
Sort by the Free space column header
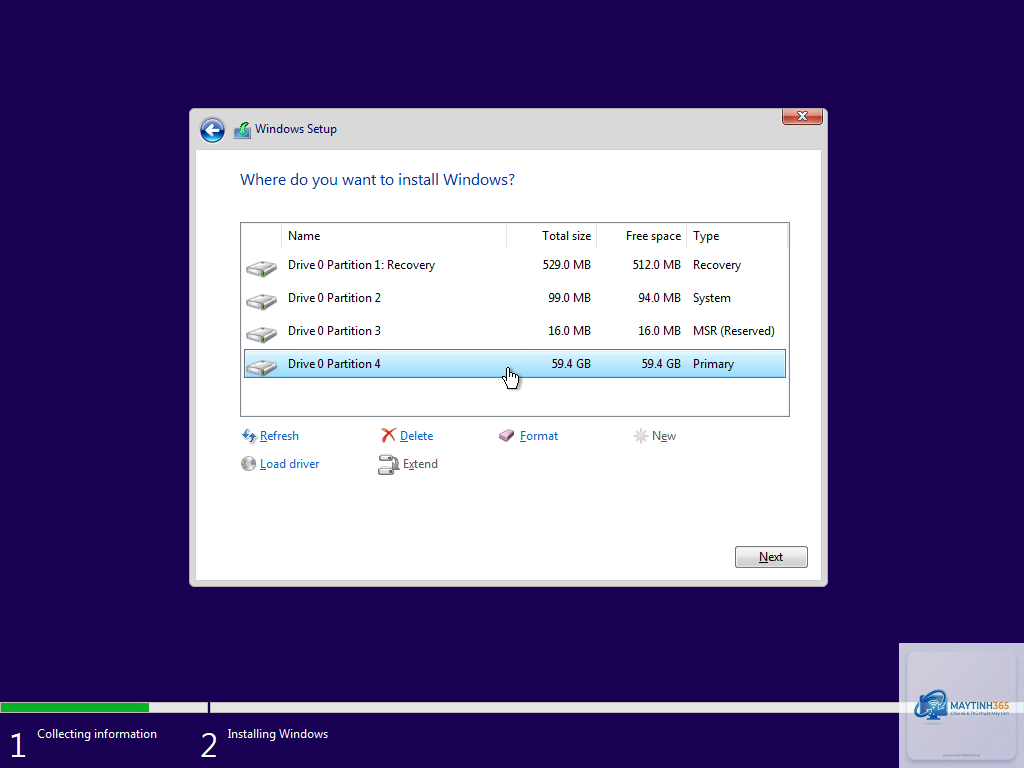[x=641, y=236]
